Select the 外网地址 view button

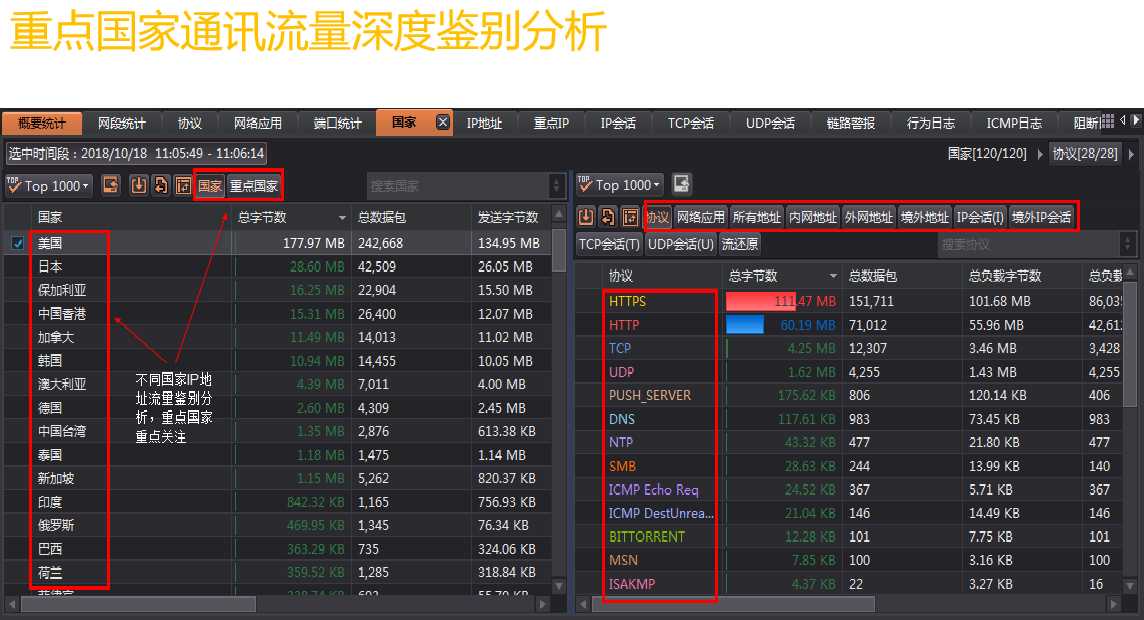[x=868, y=217]
